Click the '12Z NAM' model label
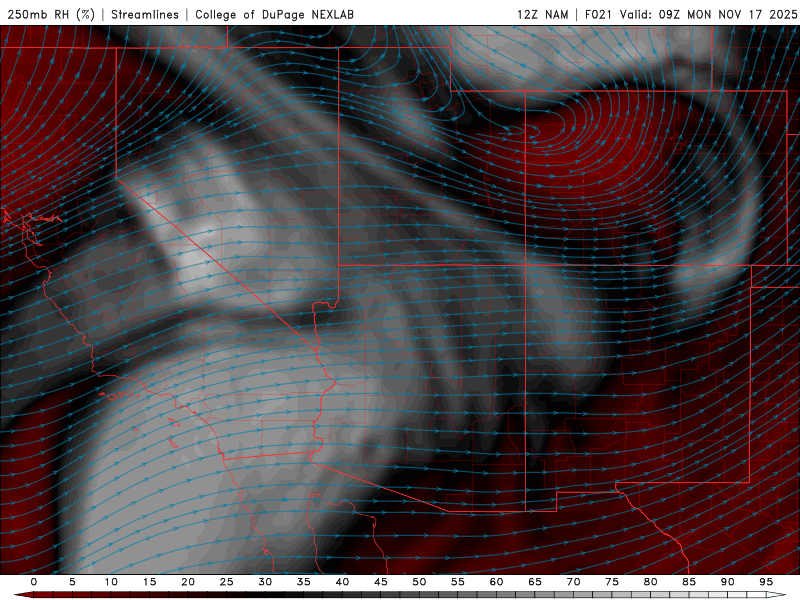 pos(542,14)
